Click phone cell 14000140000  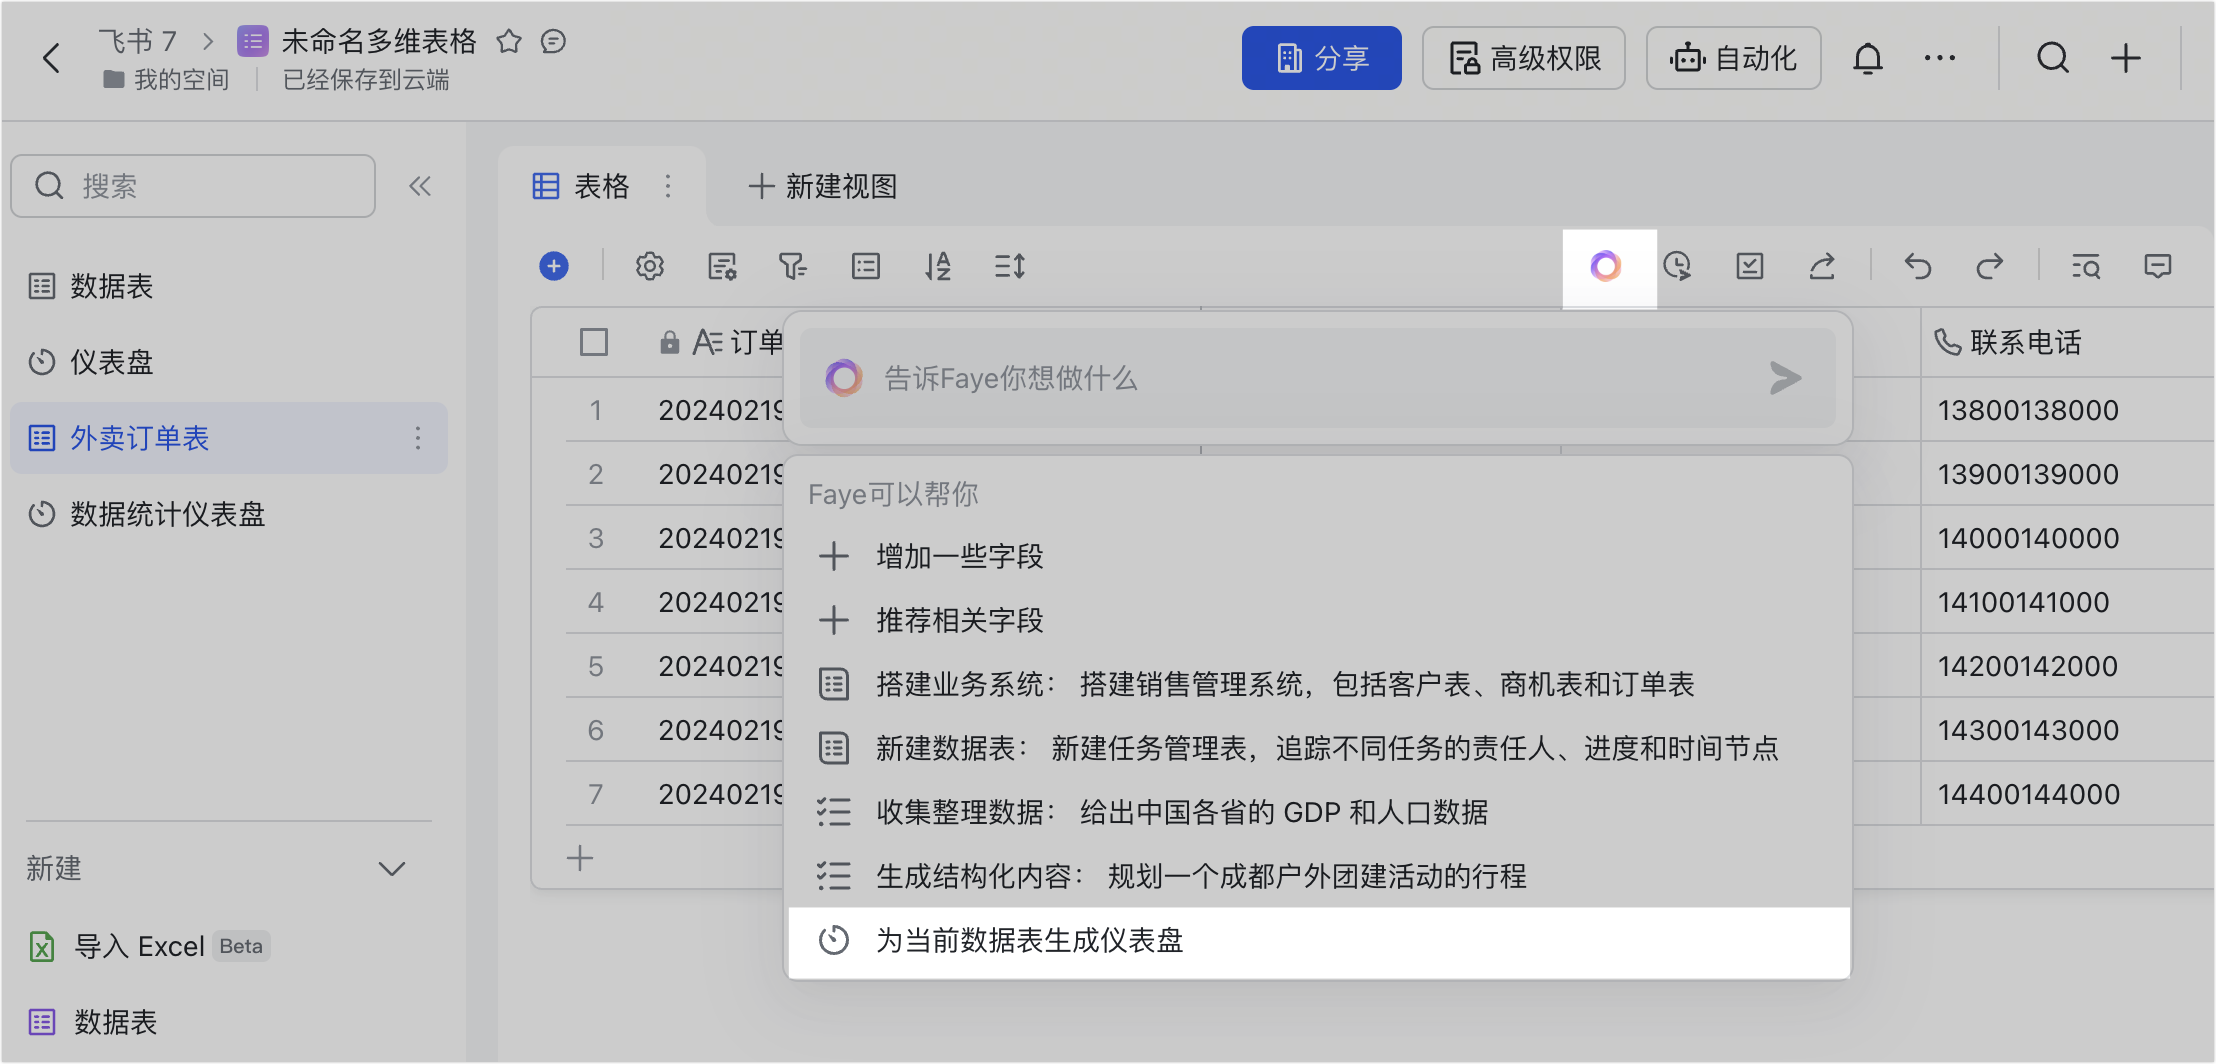point(2066,538)
